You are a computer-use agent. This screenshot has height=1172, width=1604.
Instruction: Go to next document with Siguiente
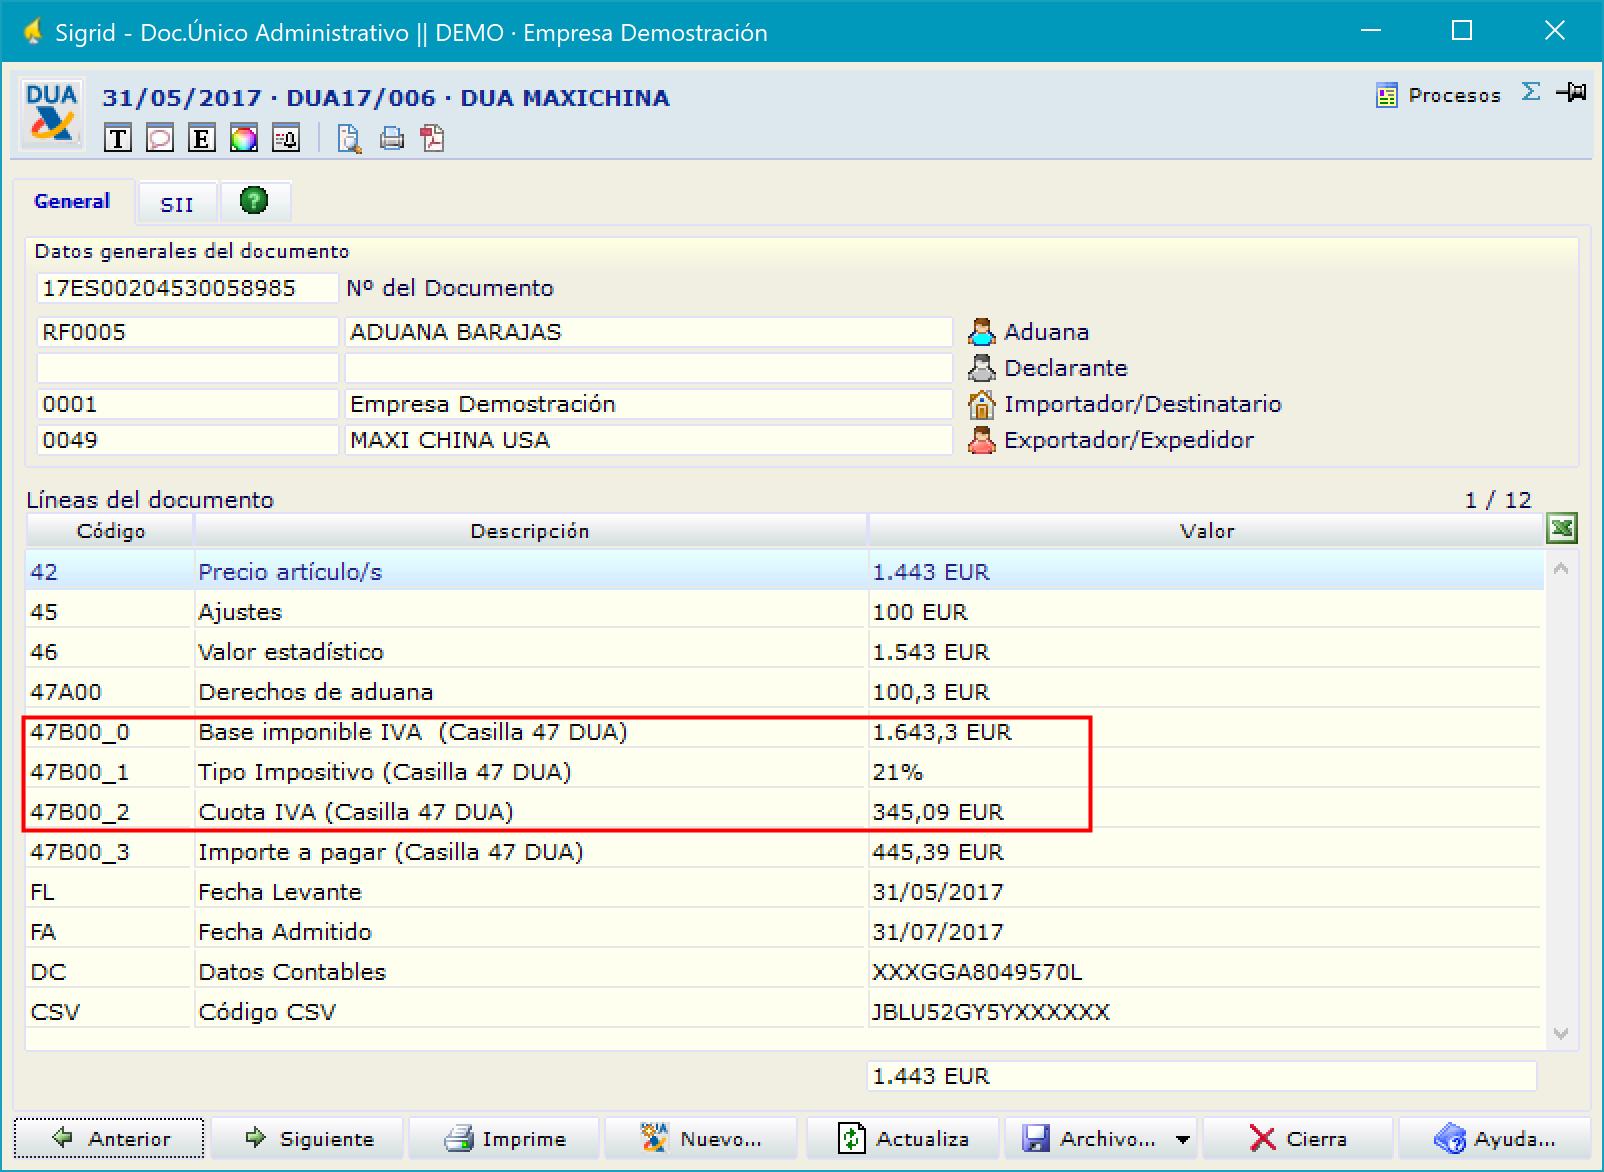tap(307, 1138)
